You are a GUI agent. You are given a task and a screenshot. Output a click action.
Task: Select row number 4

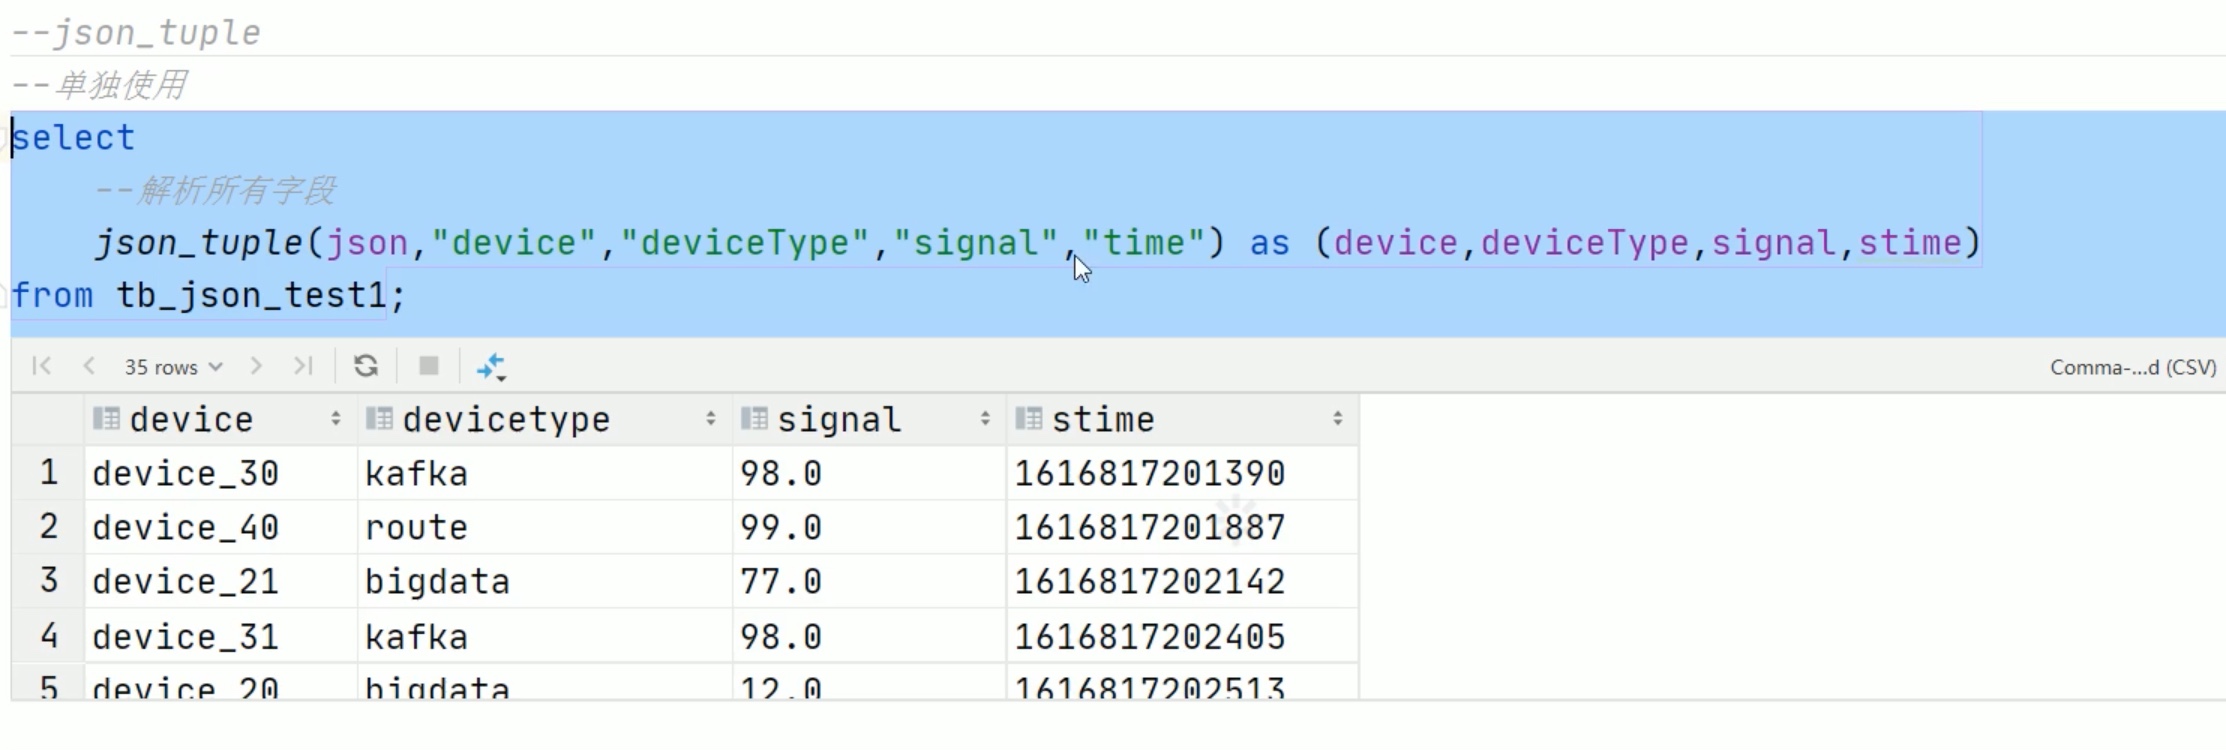[48, 636]
